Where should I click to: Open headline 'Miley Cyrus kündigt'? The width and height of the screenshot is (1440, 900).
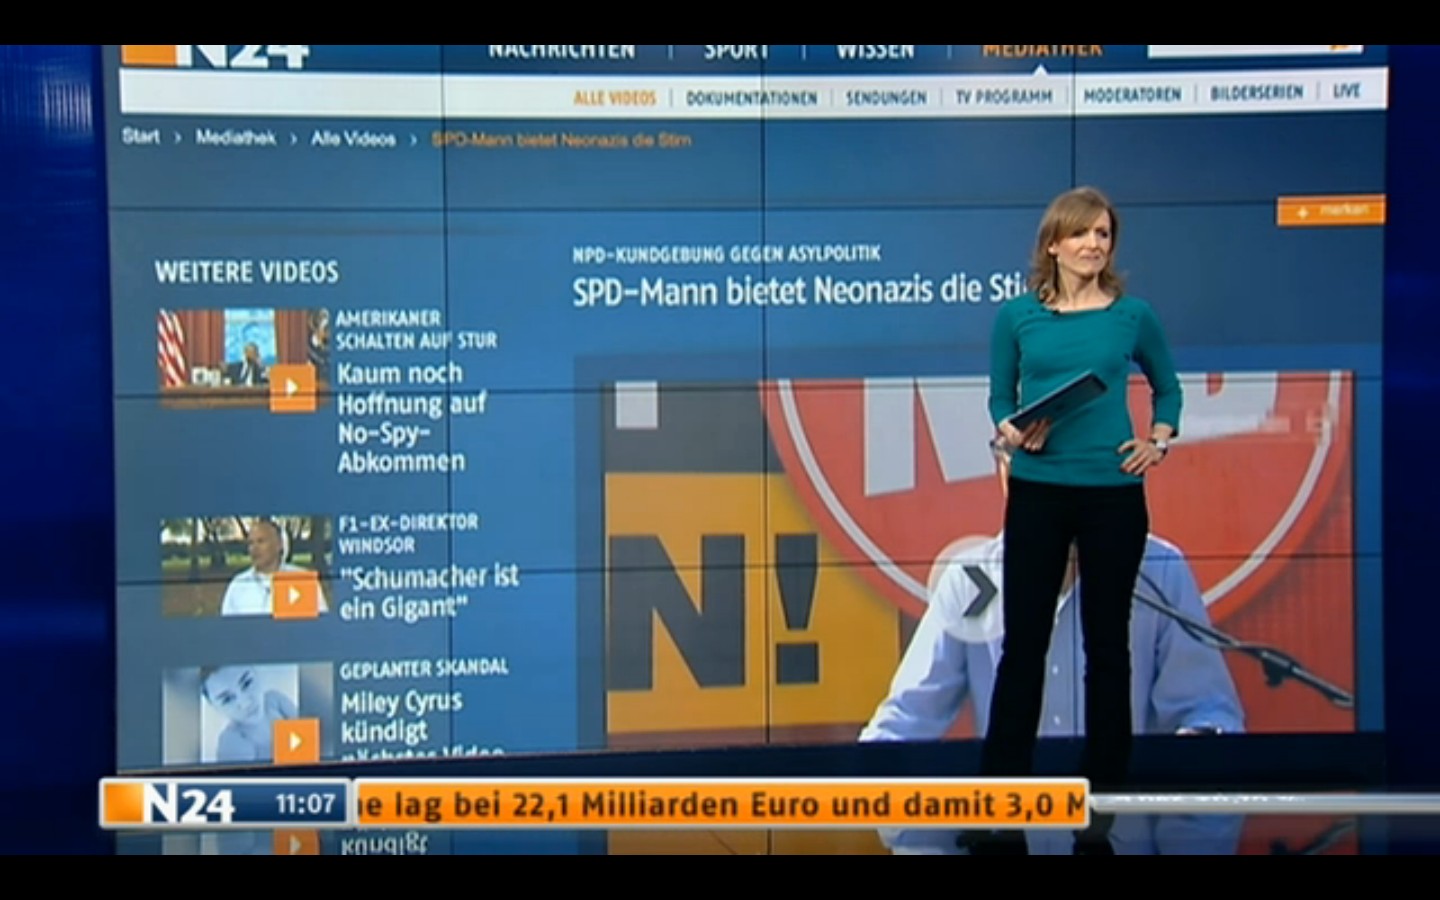tap(401, 717)
